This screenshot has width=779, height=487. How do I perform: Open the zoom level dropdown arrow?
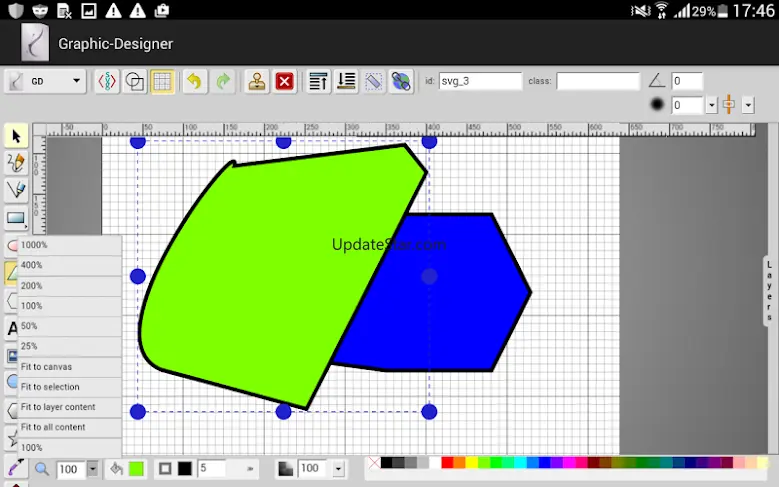[x=93, y=469]
